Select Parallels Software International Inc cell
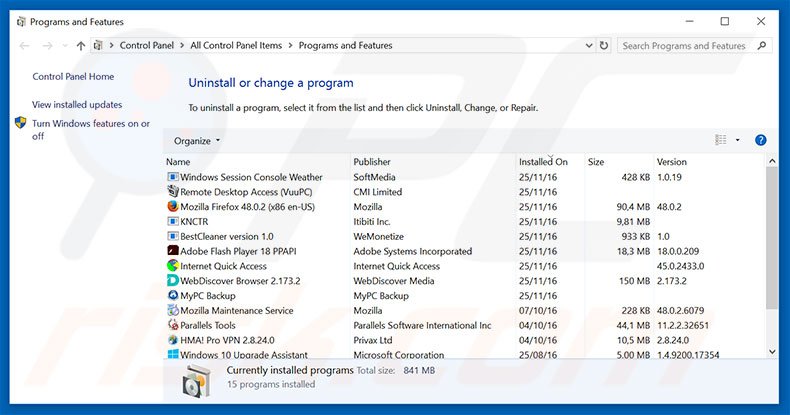 pos(422,325)
